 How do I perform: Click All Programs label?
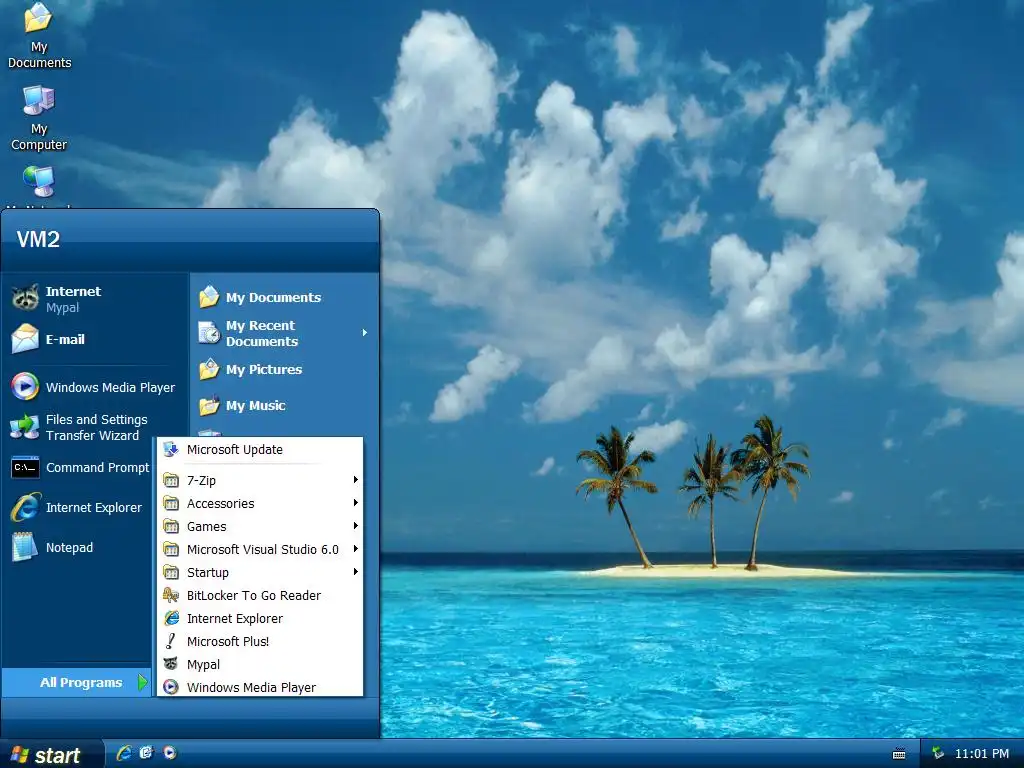(x=81, y=682)
